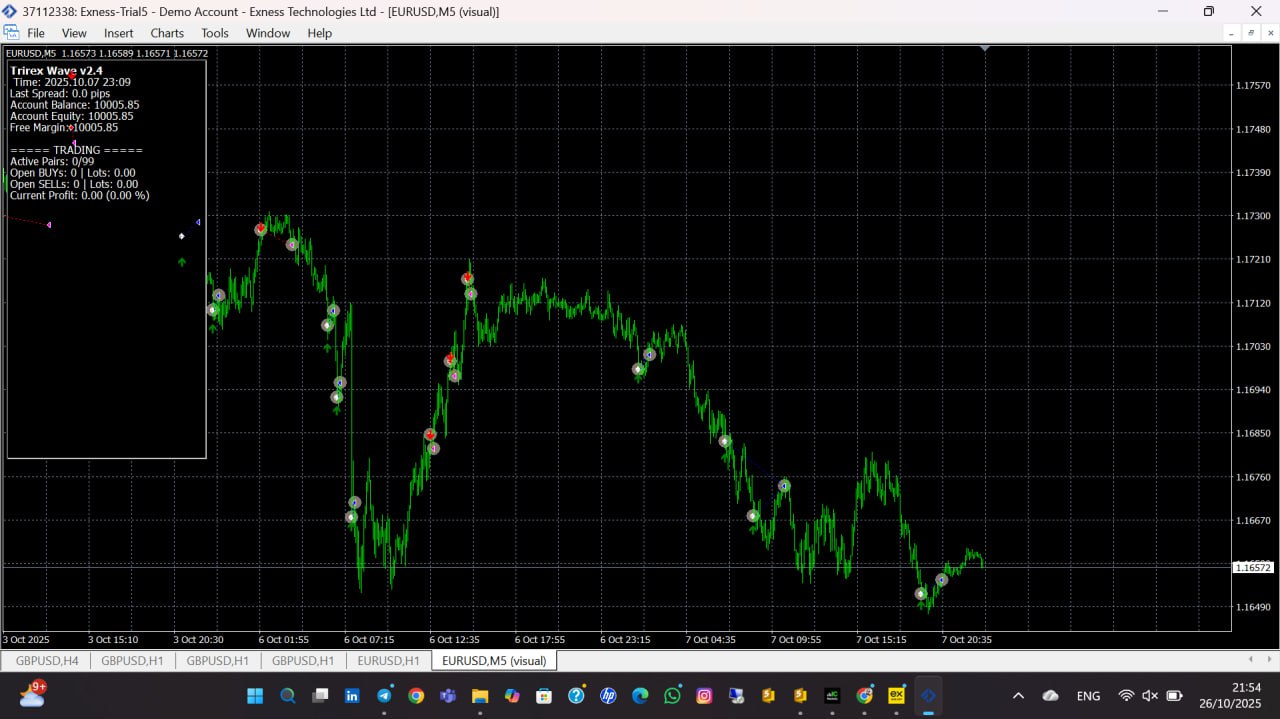Open Instagram from the taskbar
1280x719 pixels.
coord(704,696)
